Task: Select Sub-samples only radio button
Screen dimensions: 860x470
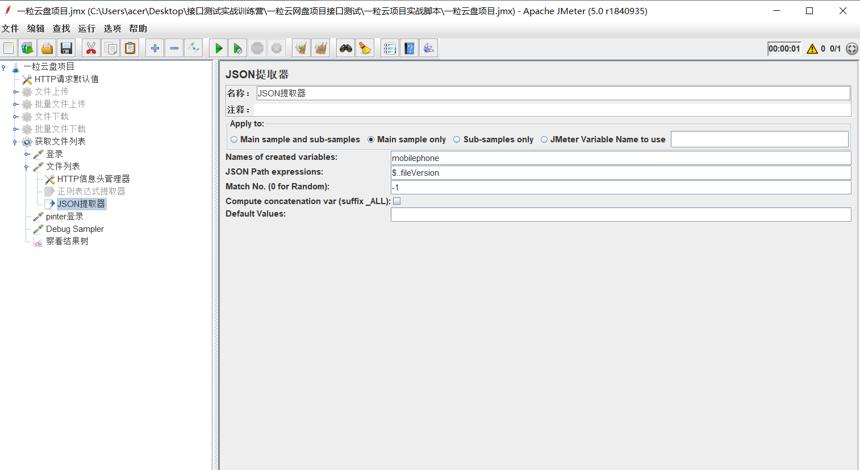Action: coord(456,140)
